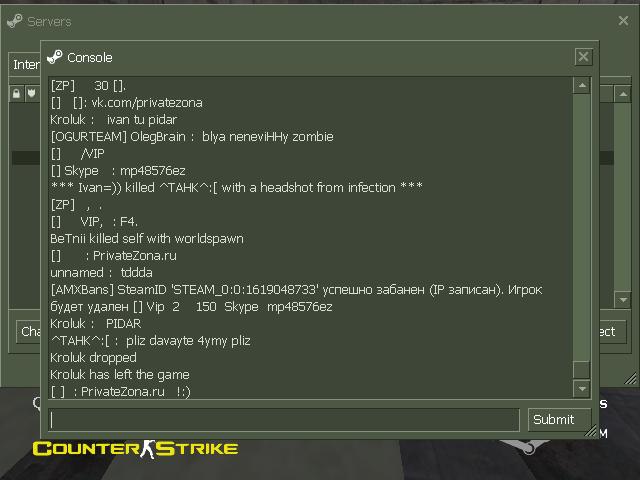Click the console scrollbar up arrow
The width and height of the screenshot is (640, 480).
[x=582, y=86]
